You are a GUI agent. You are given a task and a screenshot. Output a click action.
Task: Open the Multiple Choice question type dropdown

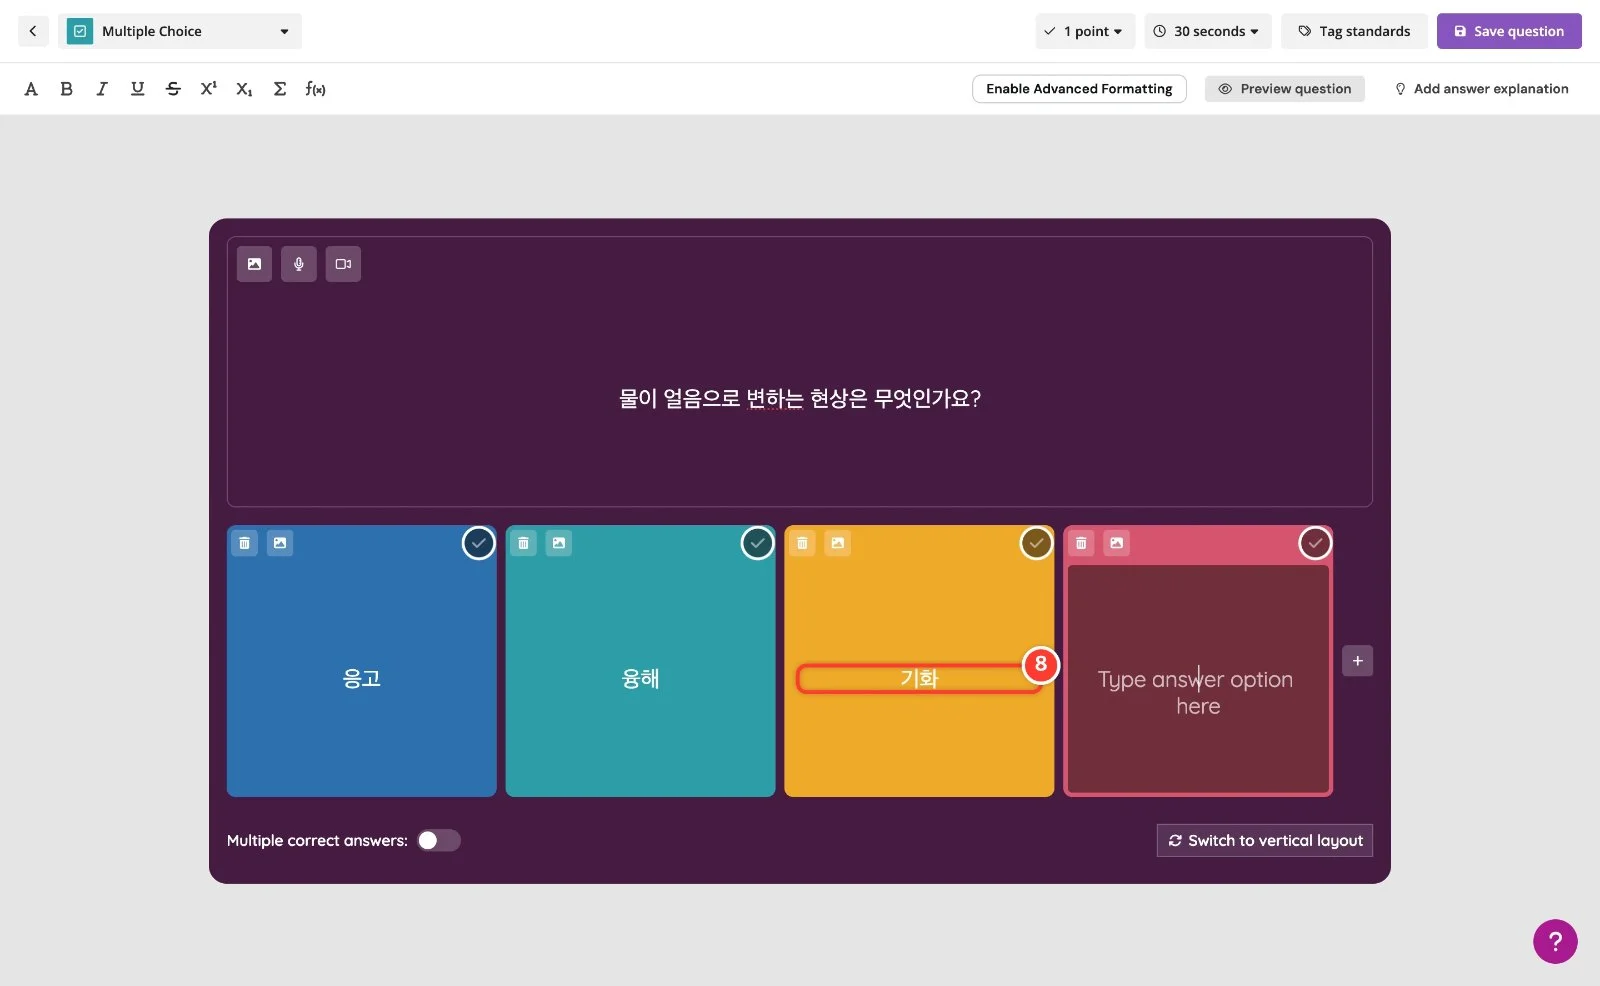[x=180, y=31]
